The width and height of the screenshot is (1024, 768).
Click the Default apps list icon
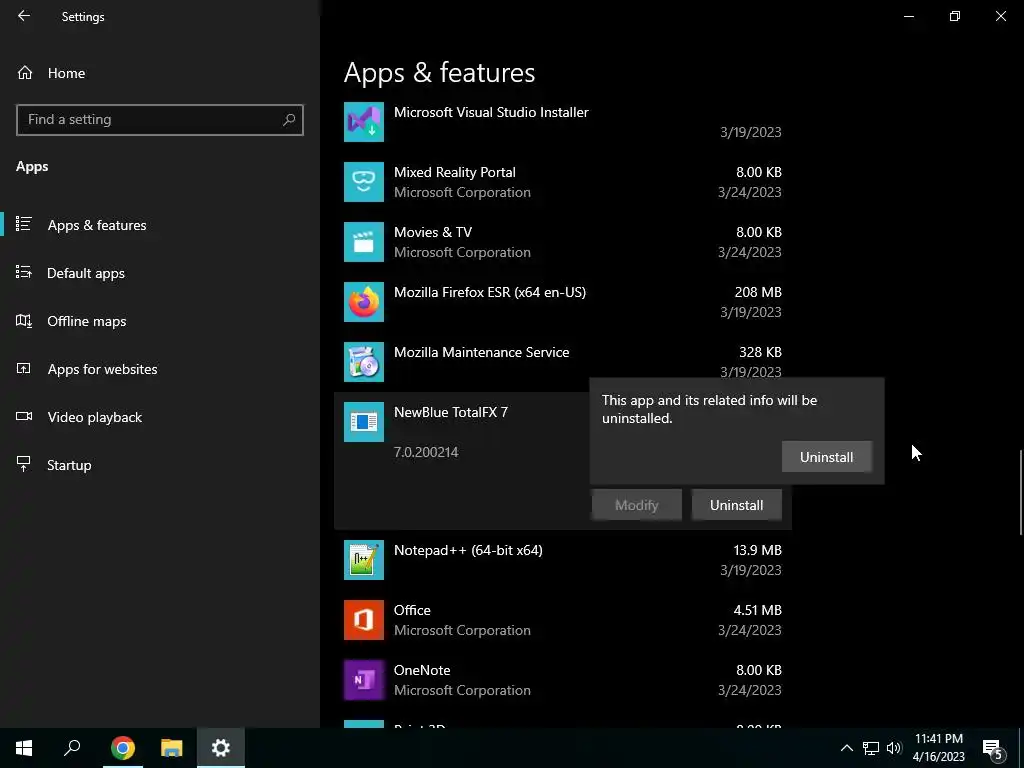24,272
